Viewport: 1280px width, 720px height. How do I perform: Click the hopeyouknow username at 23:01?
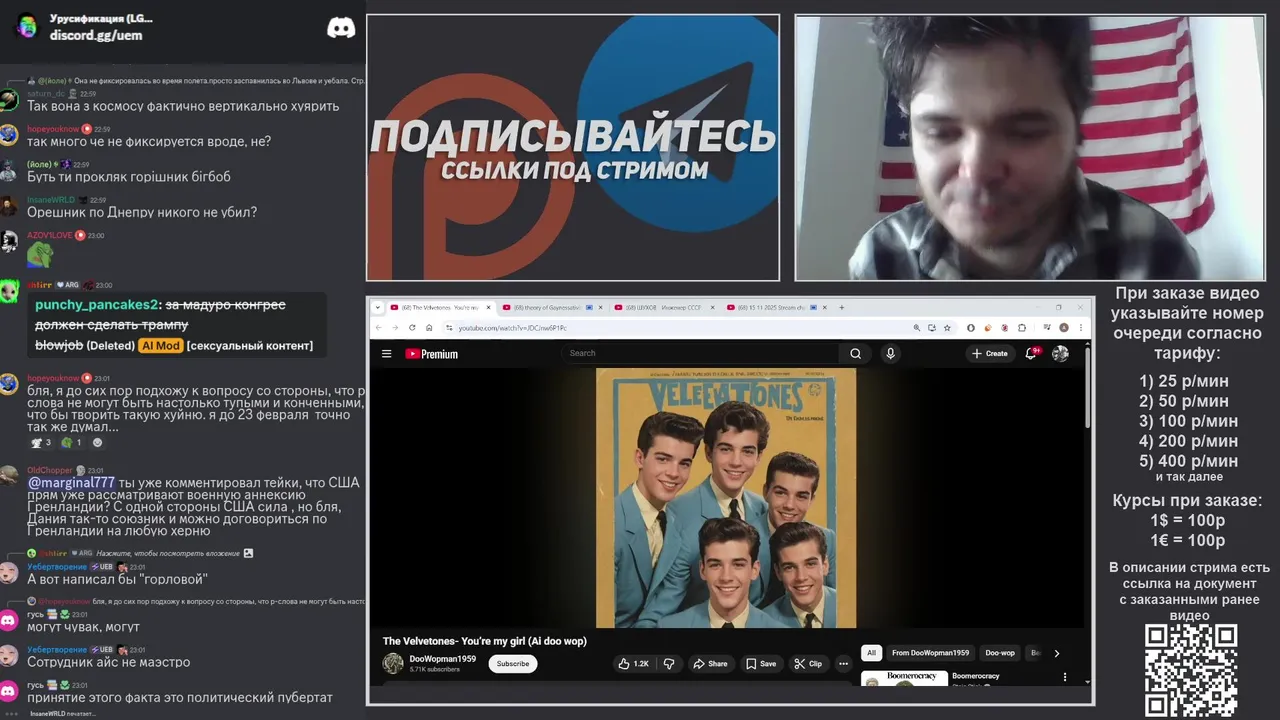(53, 378)
